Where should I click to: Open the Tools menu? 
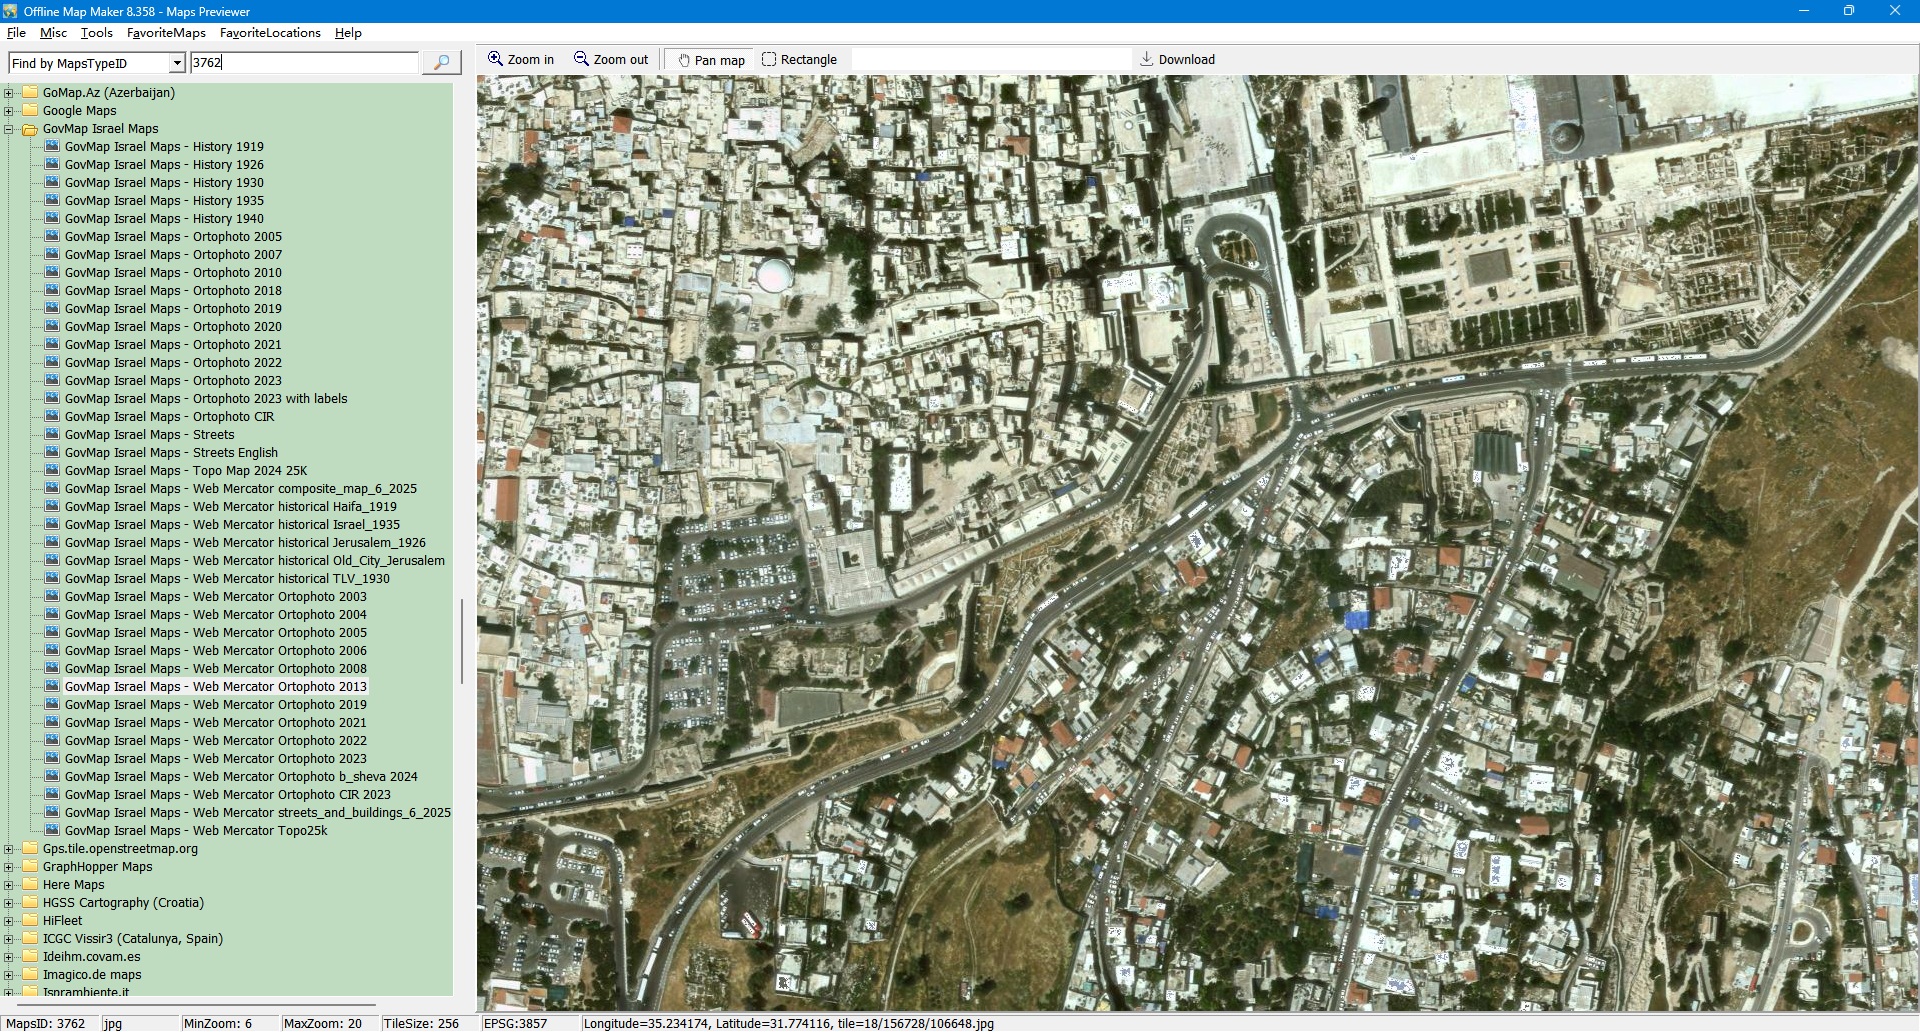pyautogui.click(x=96, y=33)
